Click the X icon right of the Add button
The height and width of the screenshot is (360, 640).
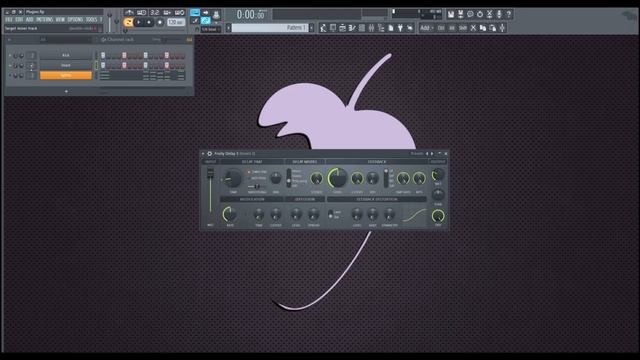pyautogui.click(x=473, y=28)
